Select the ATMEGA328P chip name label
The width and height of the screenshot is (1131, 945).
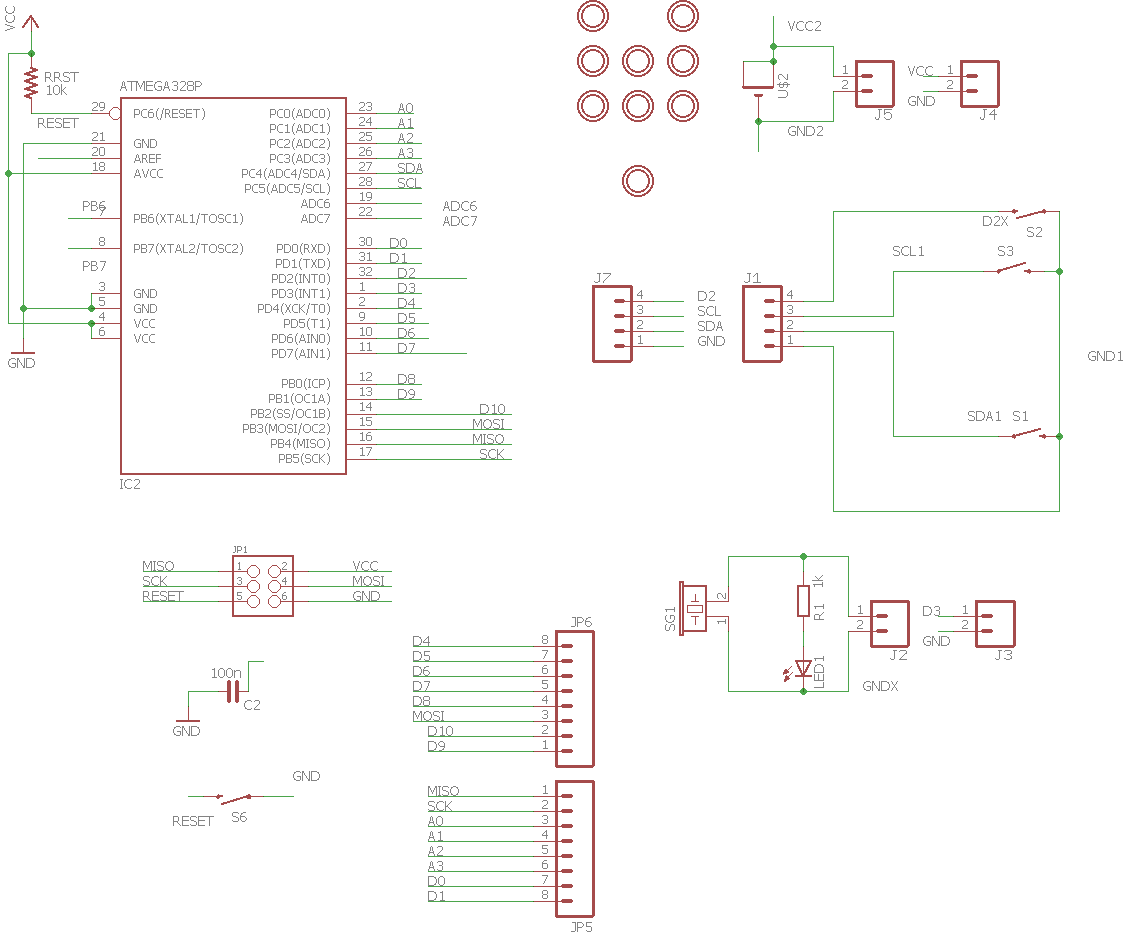[x=161, y=87]
